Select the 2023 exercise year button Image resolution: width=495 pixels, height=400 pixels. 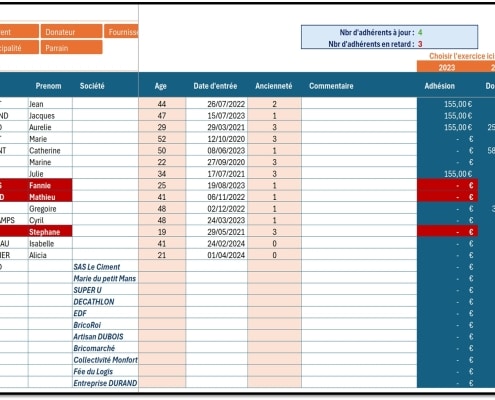click(447, 67)
